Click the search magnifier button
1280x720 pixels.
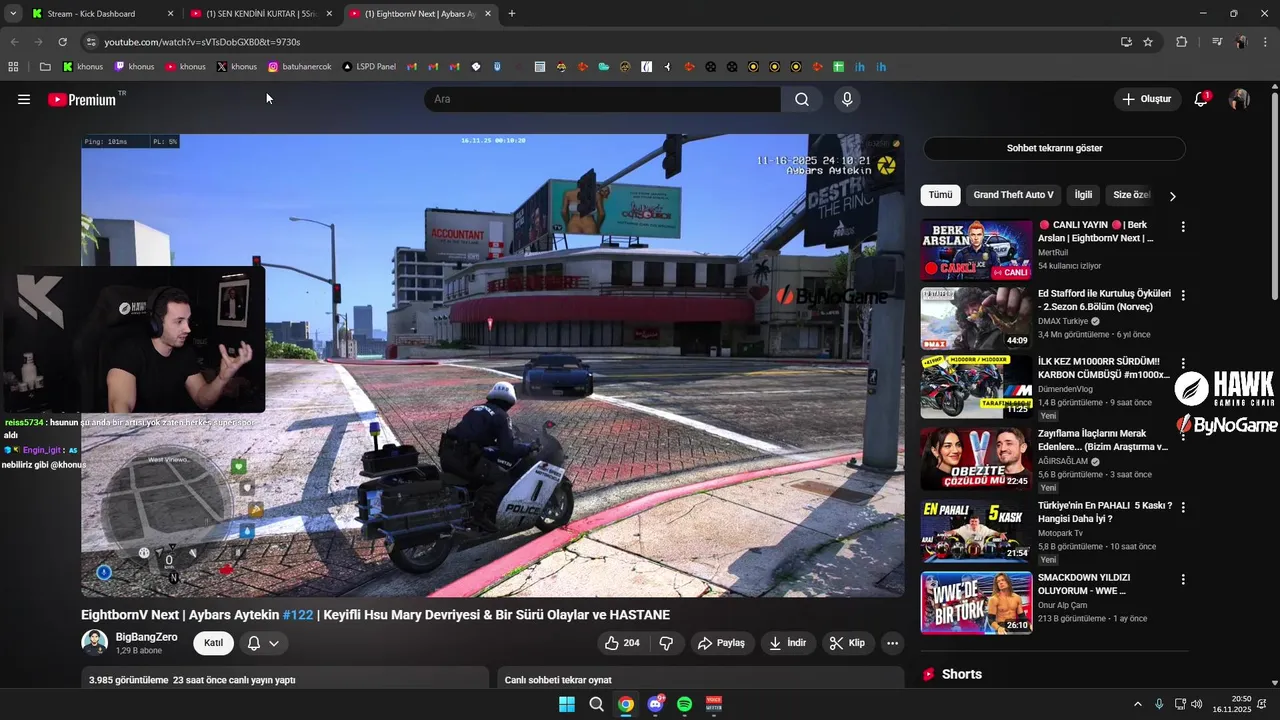tap(802, 99)
